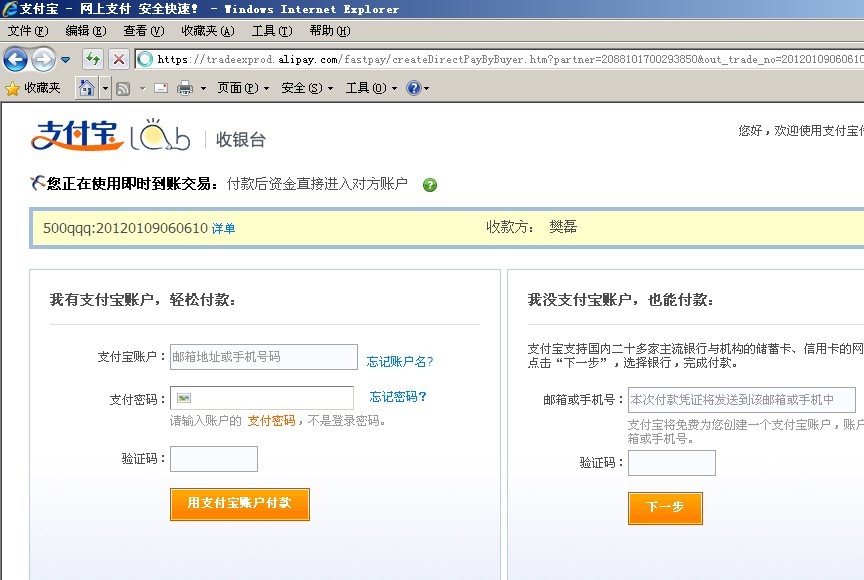The width and height of the screenshot is (864, 580).
Task: Click the 用支付宝账户付款 button
Action: (240, 504)
